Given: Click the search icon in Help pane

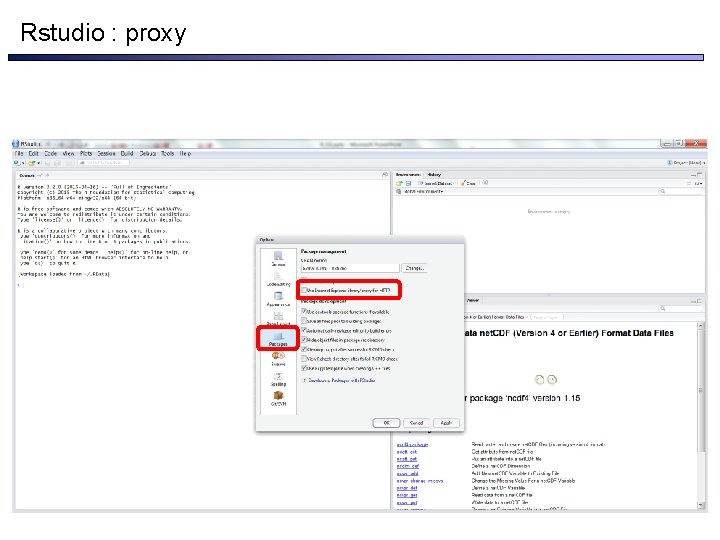Looking at the screenshot, I should pos(663,309).
